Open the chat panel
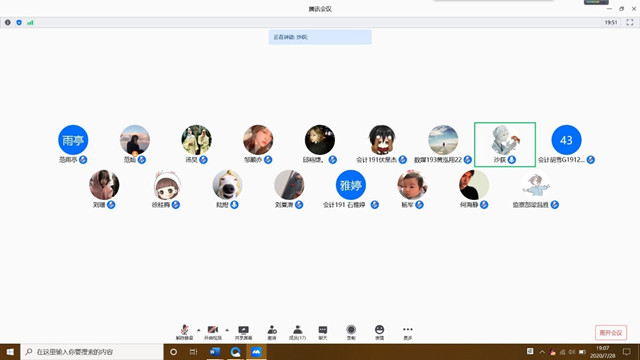Screen dimensions: 640x360 (x=323, y=332)
